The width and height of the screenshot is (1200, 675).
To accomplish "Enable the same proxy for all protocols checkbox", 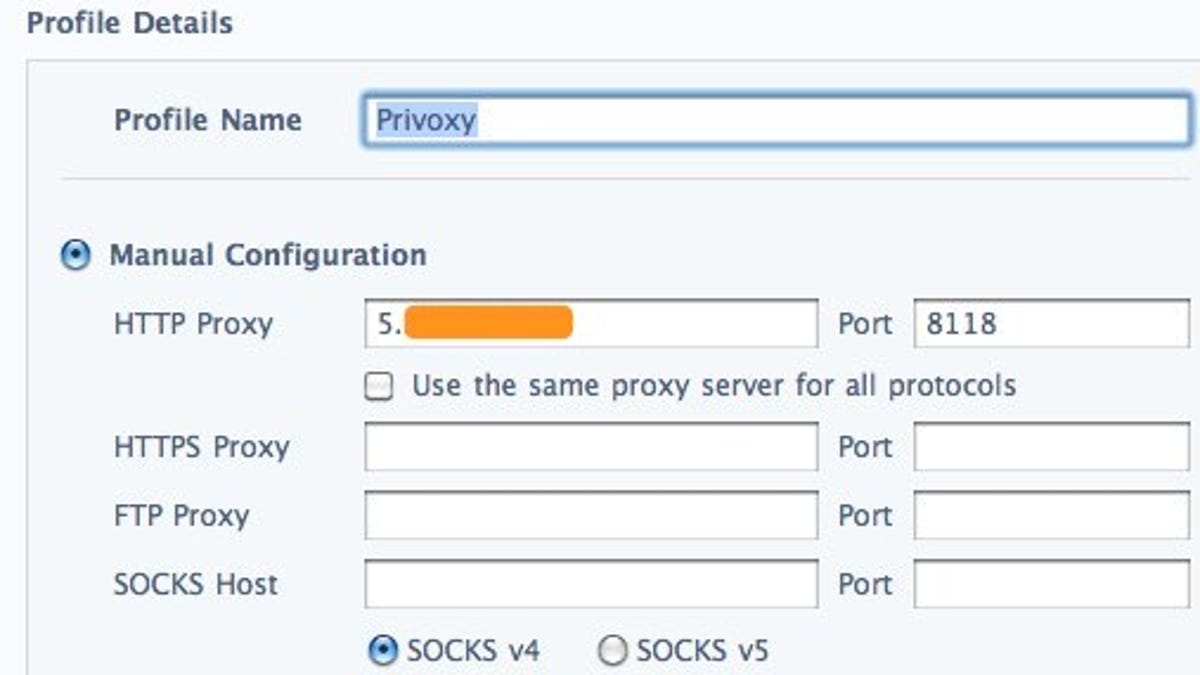I will pos(379,386).
